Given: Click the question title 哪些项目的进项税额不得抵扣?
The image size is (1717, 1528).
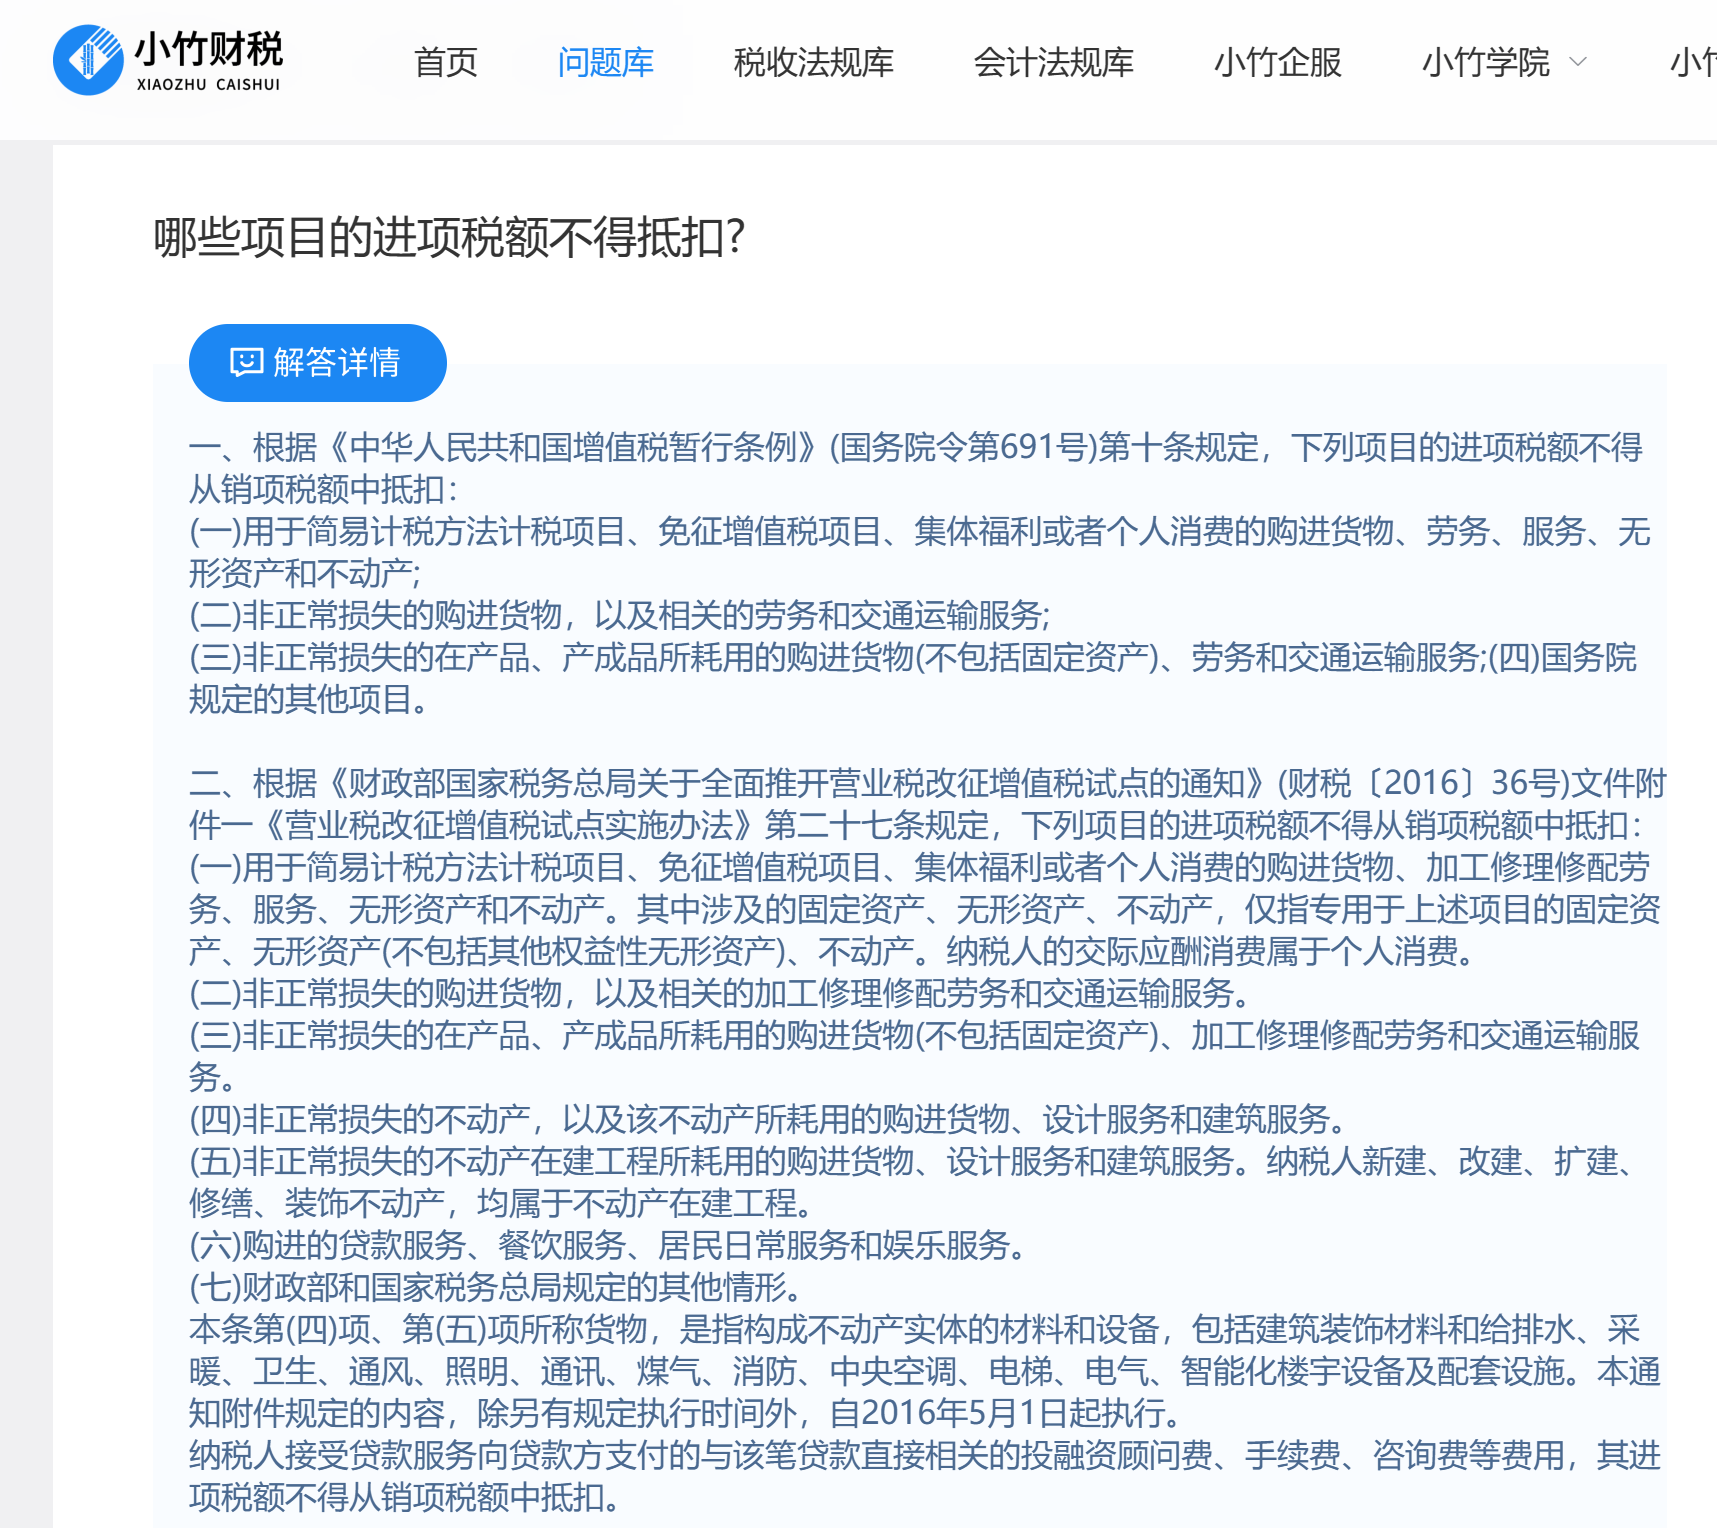Looking at the screenshot, I should [x=449, y=238].
